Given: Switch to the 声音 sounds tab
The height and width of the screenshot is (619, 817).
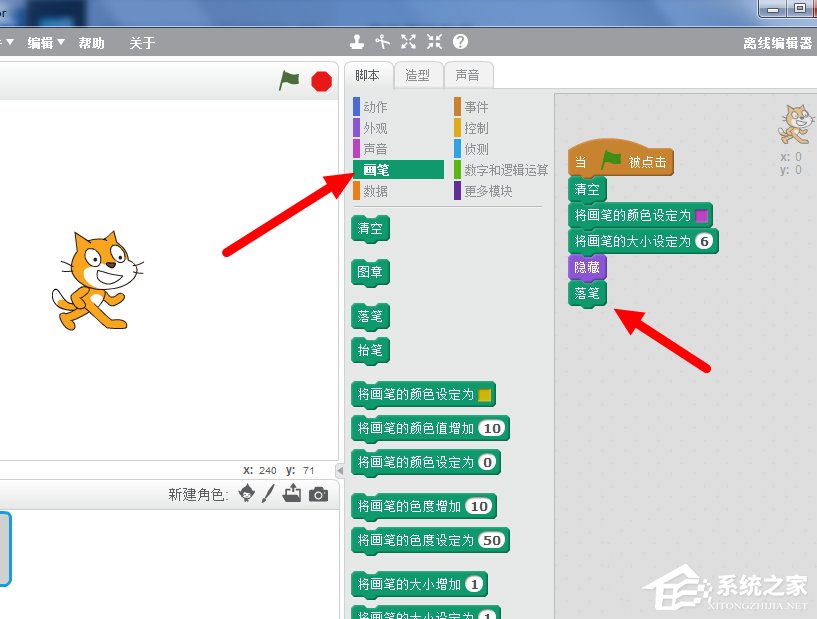Looking at the screenshot, I should (x=469, y=74).
